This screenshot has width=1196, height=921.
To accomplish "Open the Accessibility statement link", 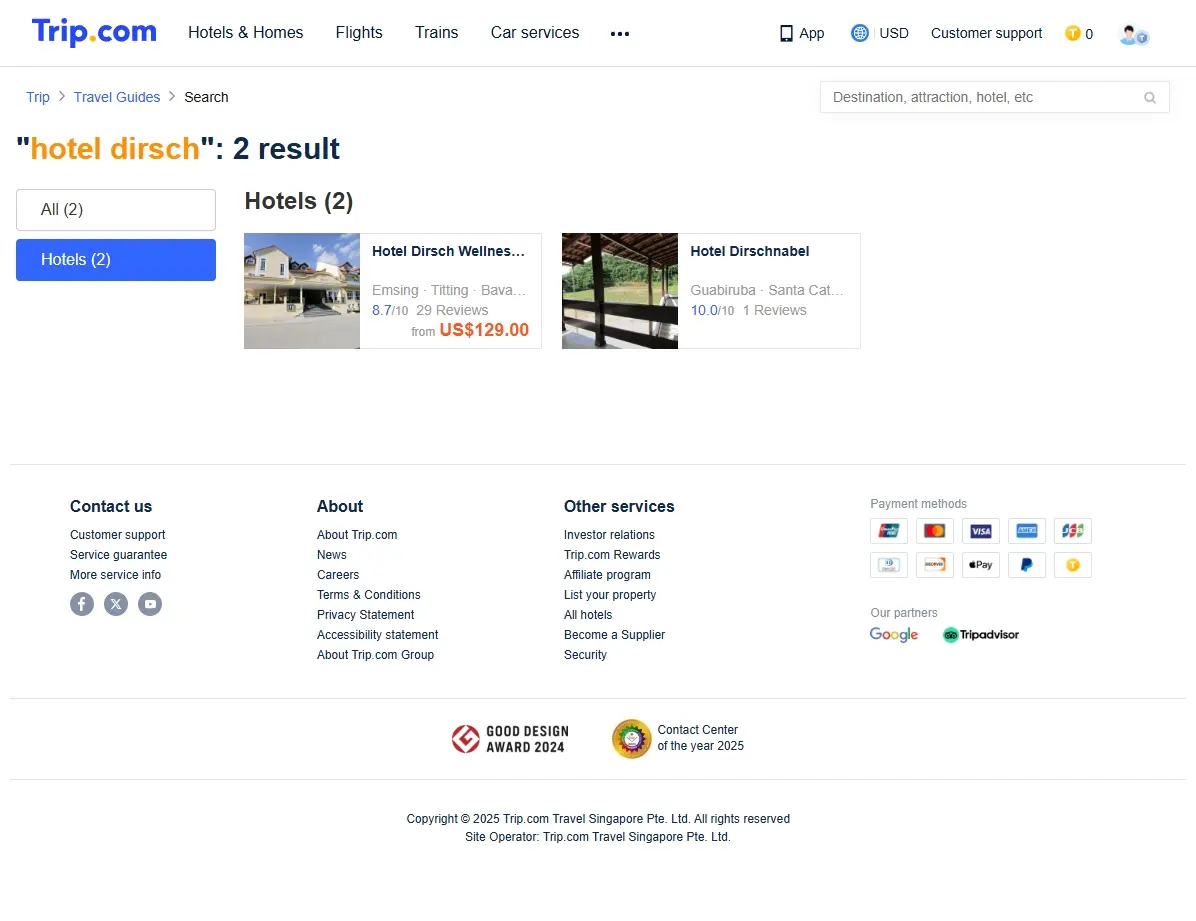I will (378, 634).
